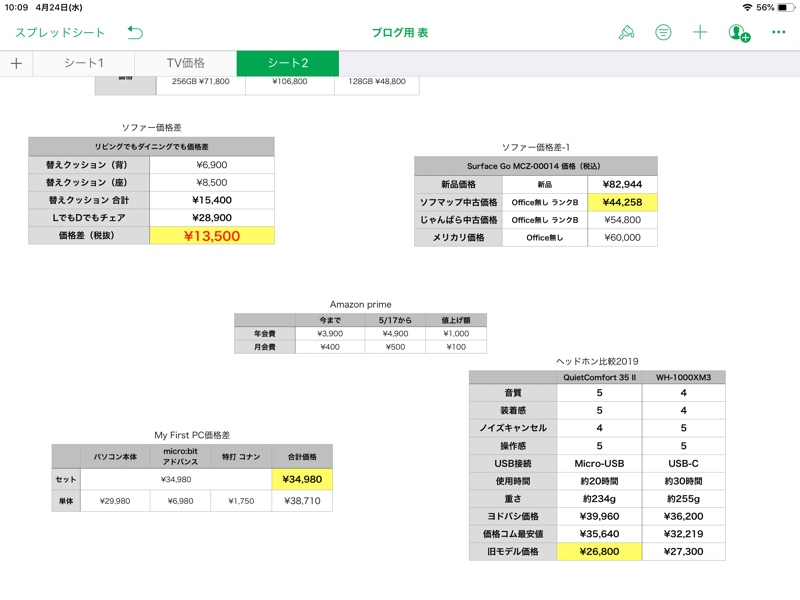Select the Micro-USB cell in headphone table
The image size is (800, 600).
coord(599,461)
